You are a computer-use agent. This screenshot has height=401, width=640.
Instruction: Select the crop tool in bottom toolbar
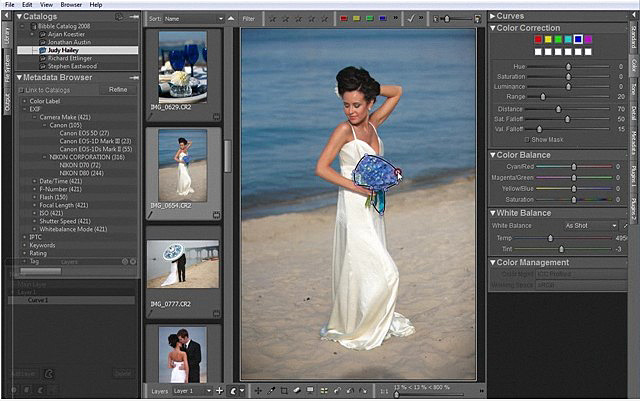(285, 390)
